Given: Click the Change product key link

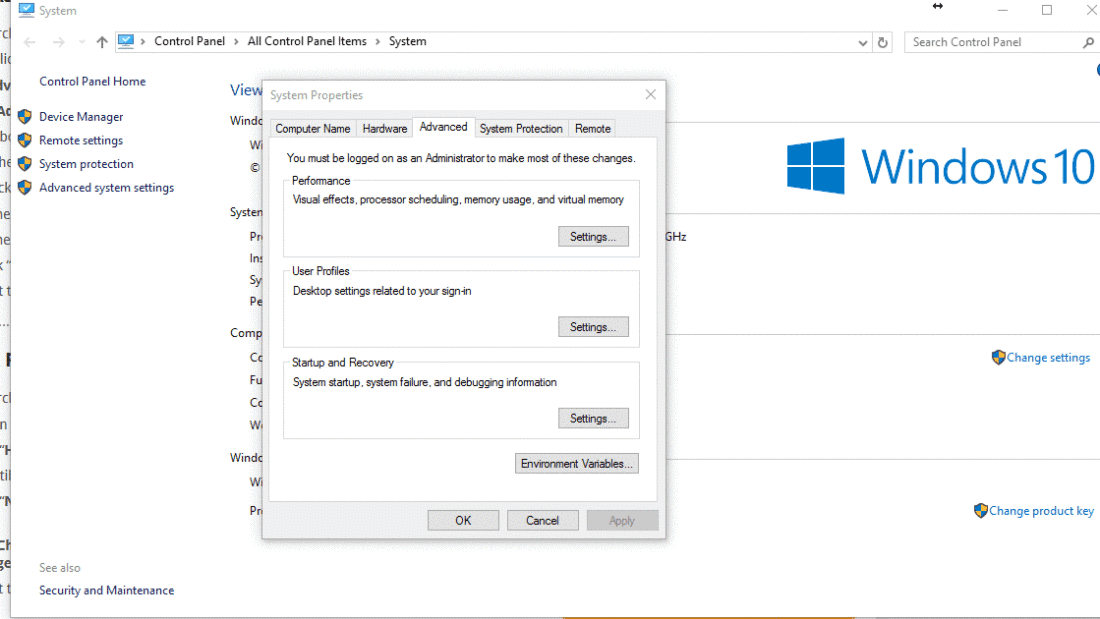Looking at the screenshot, I should pos(1042,510).
